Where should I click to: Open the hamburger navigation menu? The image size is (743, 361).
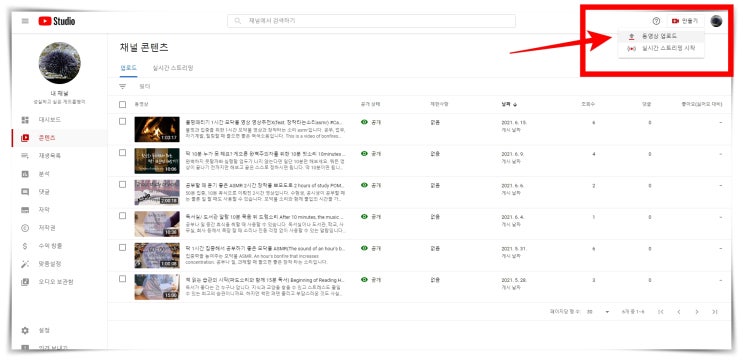point(25,21)
